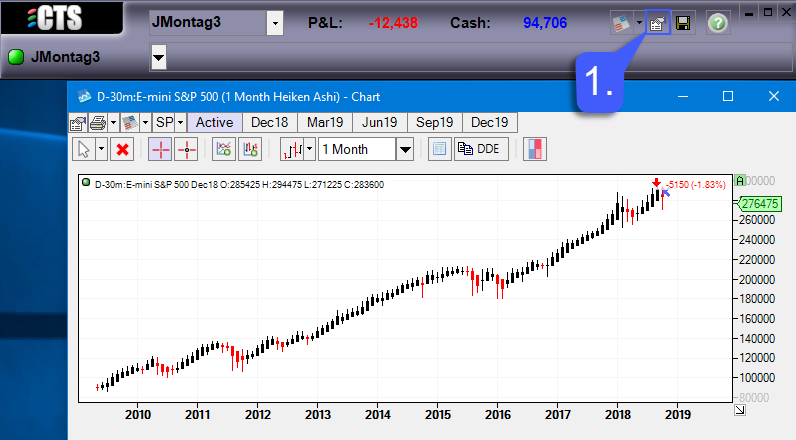Screen dimensions: 796x440
Task: Expand the pointer tool options arrow
Action: coord(101,150)
